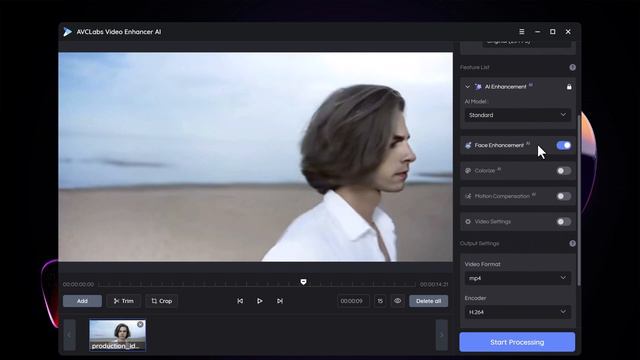Enable the Motion Compensation switch
The image size is (640, 360).
[564, 196]
